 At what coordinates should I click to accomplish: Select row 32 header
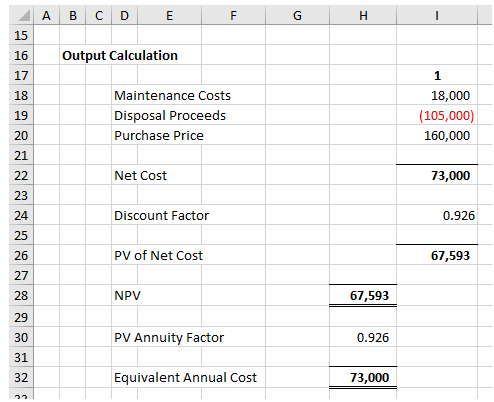tap(21, 377)
